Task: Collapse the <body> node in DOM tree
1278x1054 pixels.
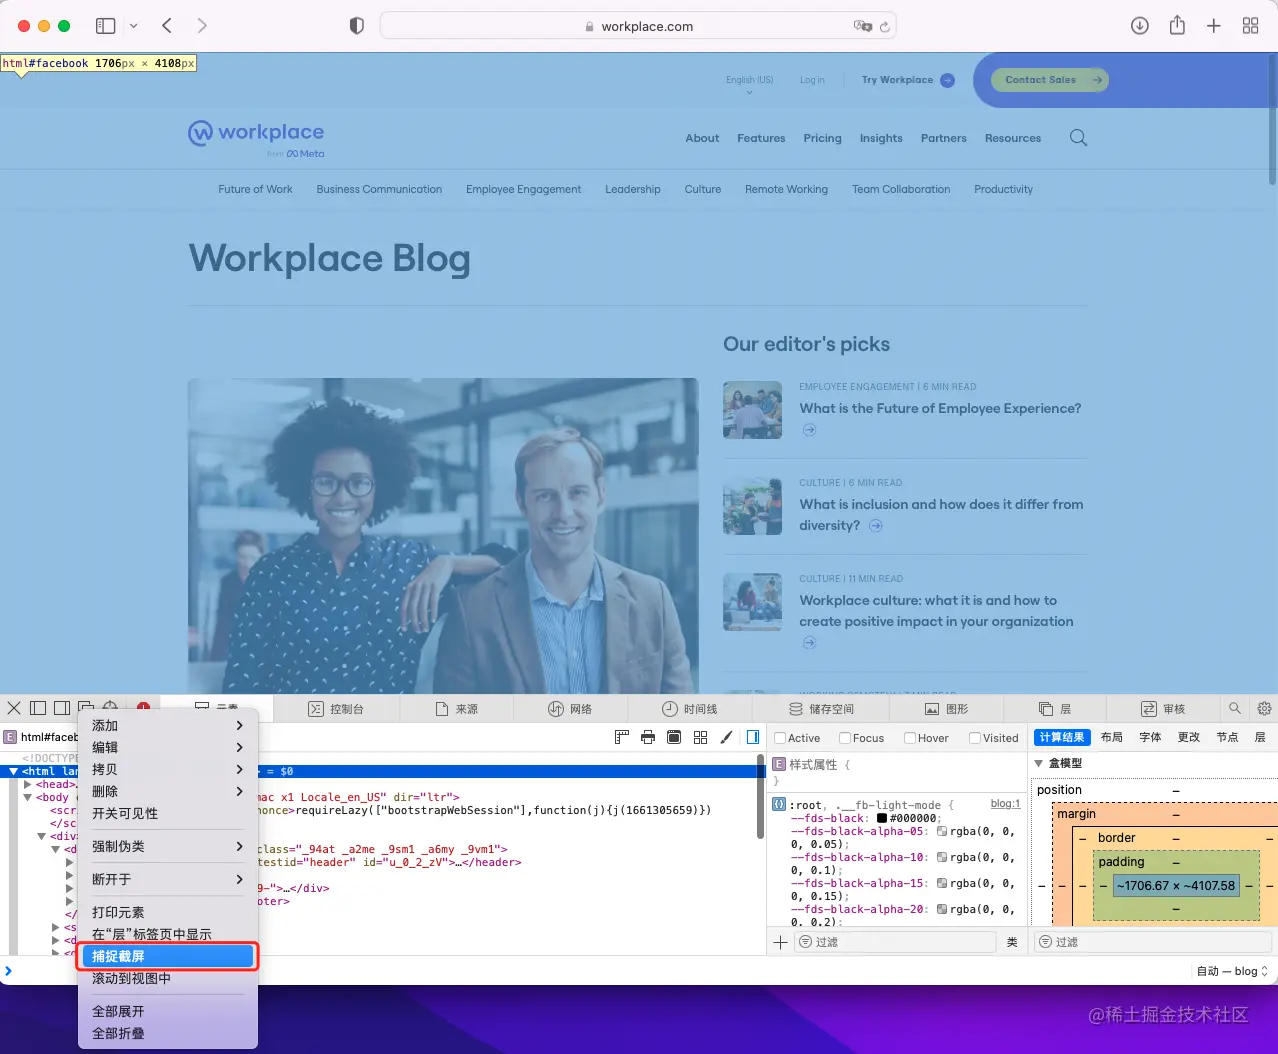Action: 27,797
